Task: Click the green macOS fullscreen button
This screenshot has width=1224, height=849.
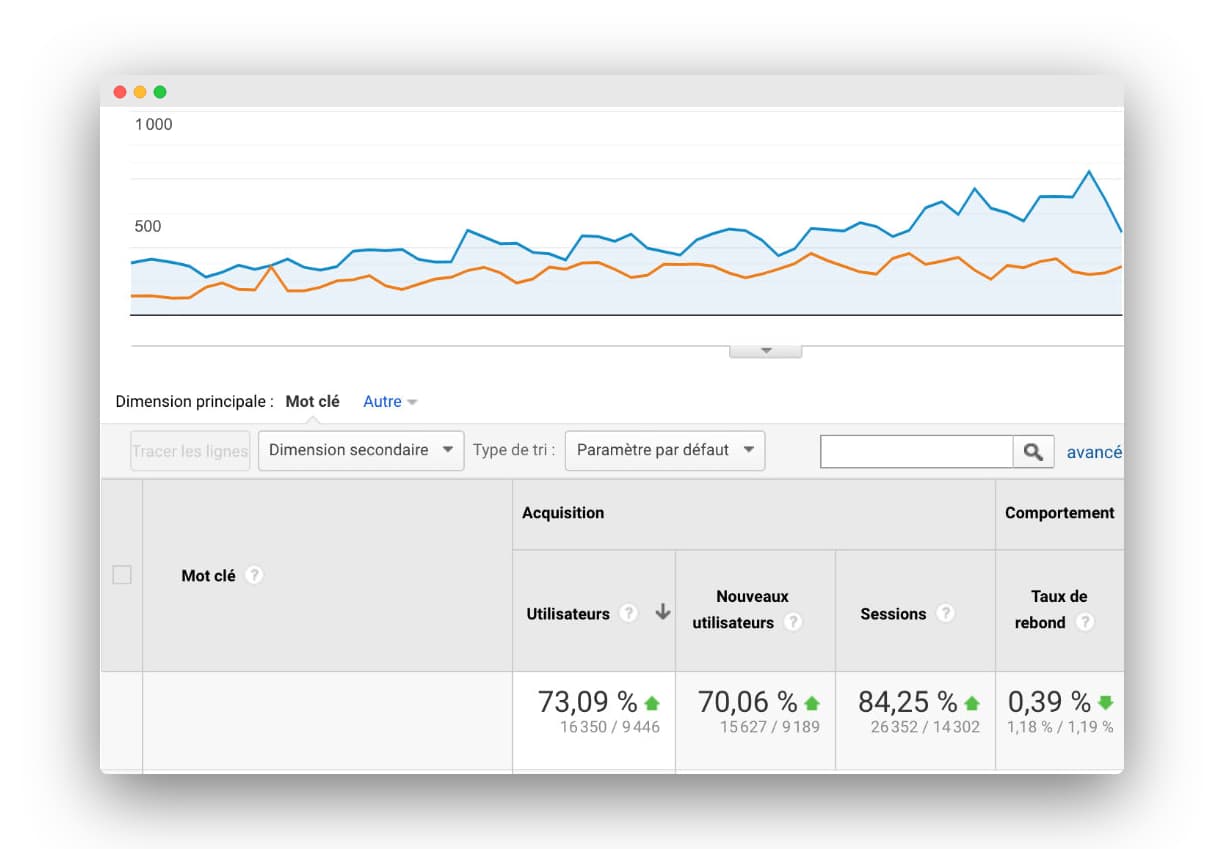Action: (x=160, y=92)
